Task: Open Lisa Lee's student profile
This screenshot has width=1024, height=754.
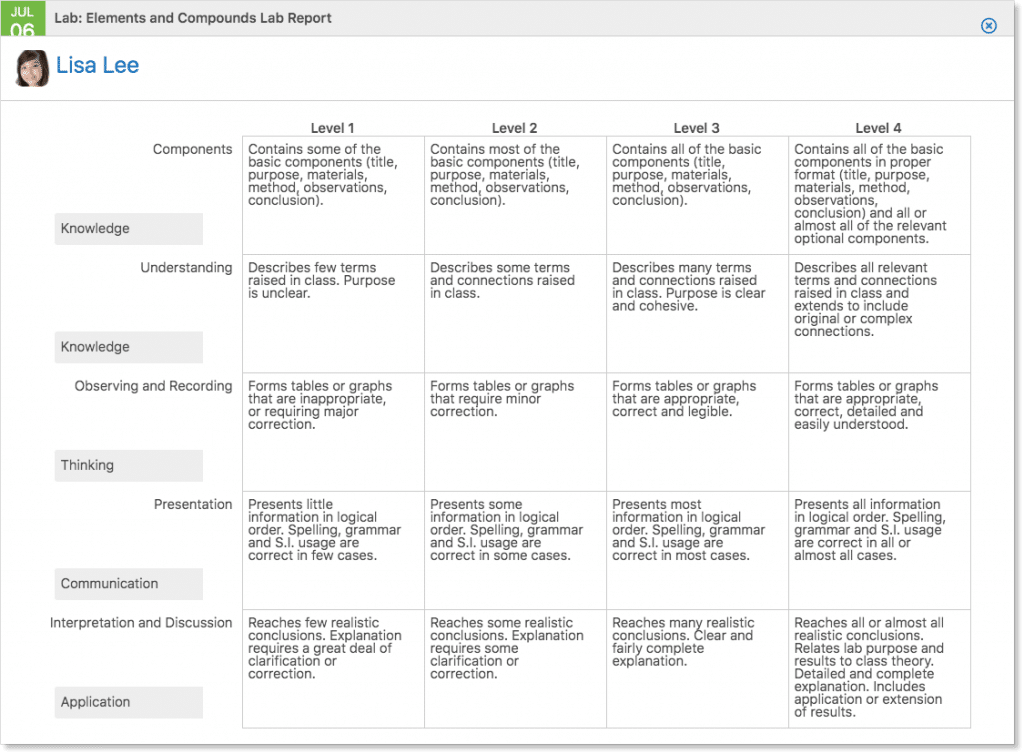Action: click(97, 65)
